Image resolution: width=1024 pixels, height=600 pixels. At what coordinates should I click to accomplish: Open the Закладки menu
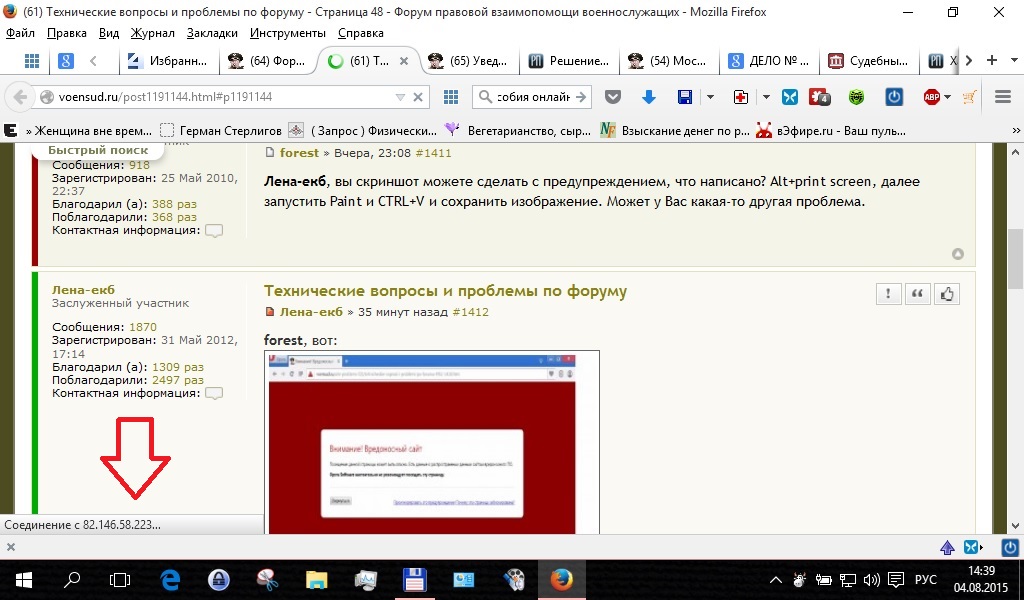212,32
